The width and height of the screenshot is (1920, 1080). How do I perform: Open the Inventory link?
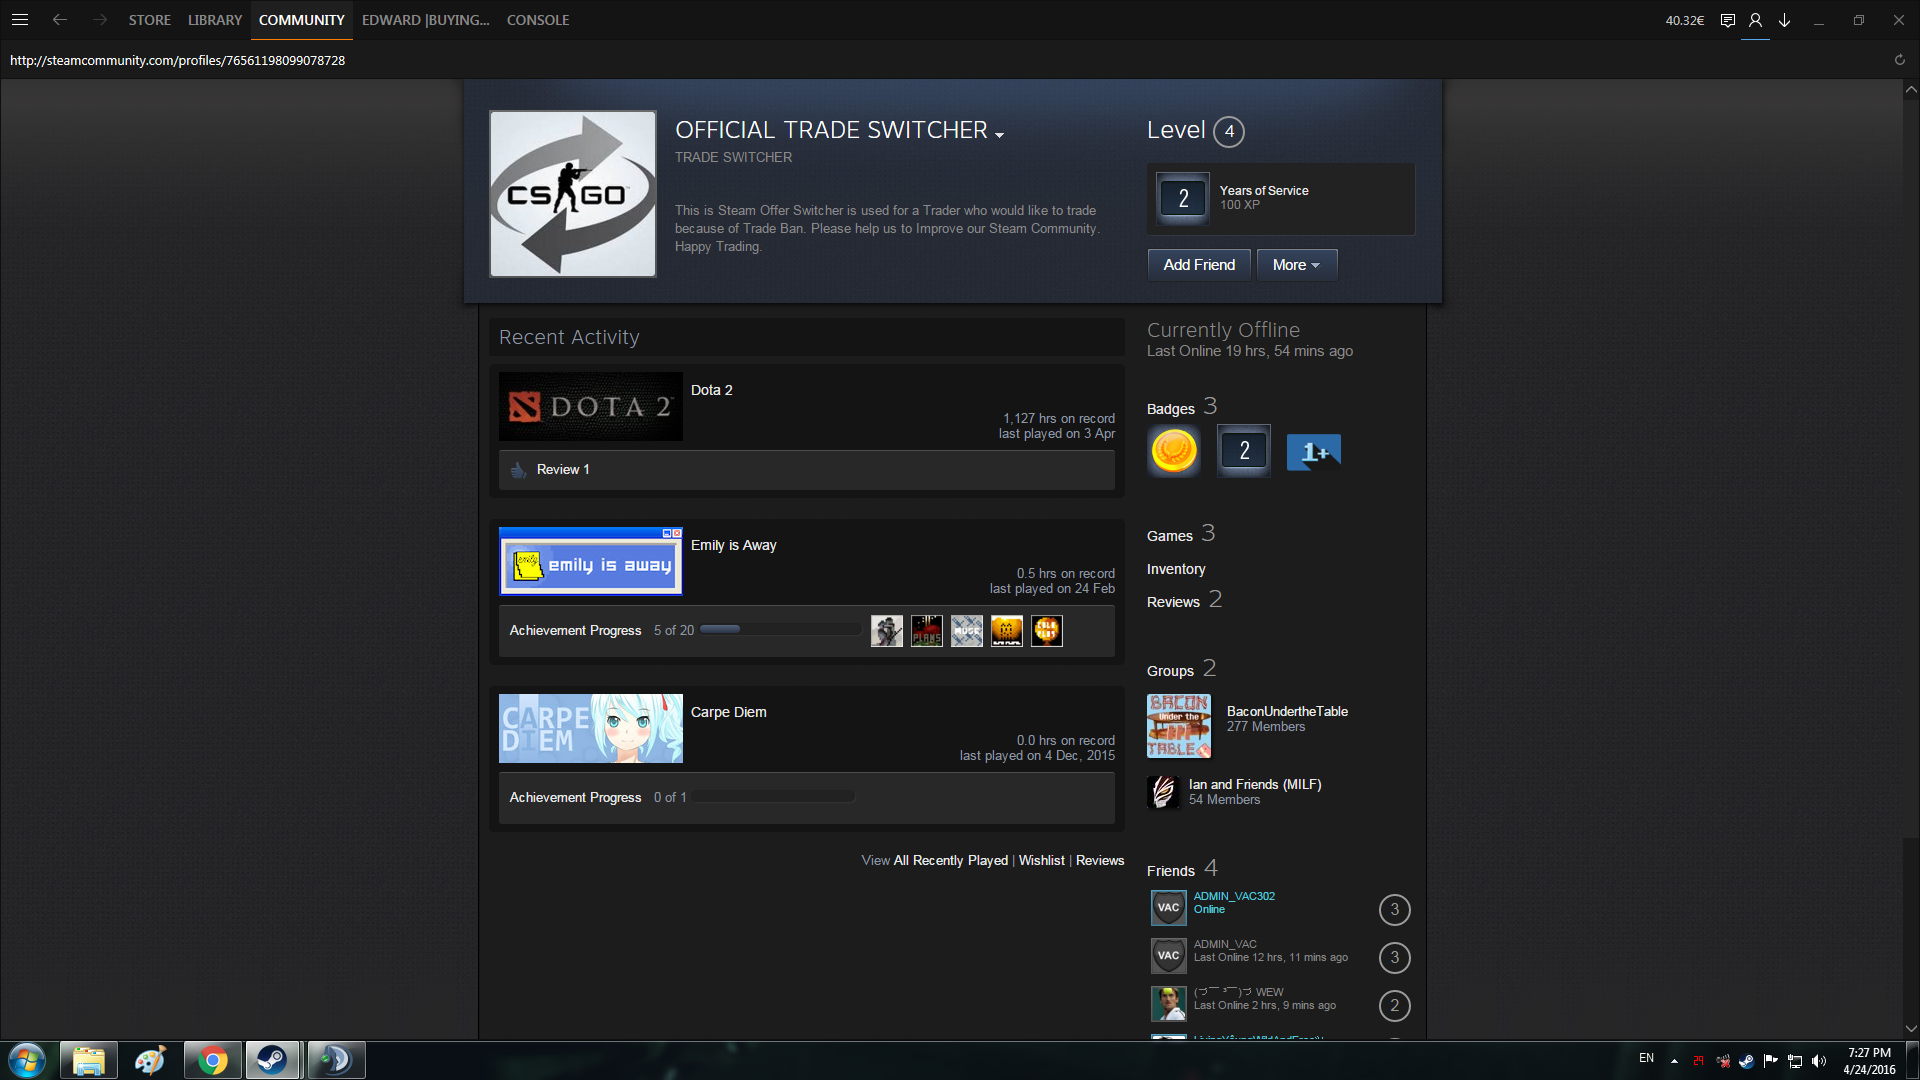(1176, 569)
